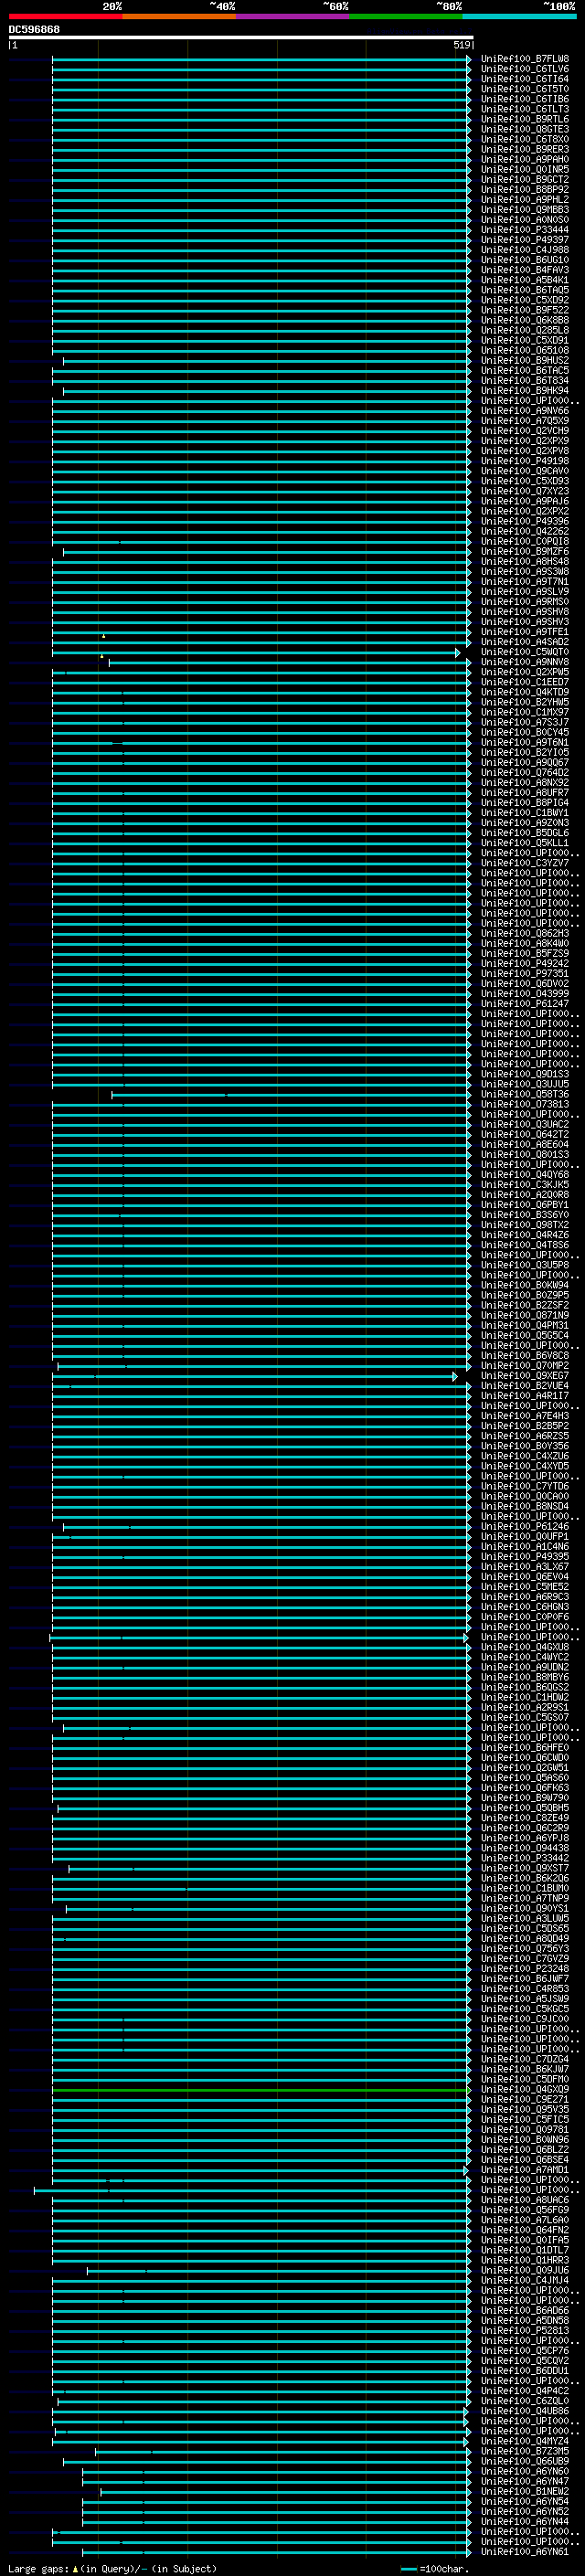Open the UniRef100_A4SAD2 entry
Viewport: 585px width, 2576px height.
pyautogui.click(x=525, y=642)
